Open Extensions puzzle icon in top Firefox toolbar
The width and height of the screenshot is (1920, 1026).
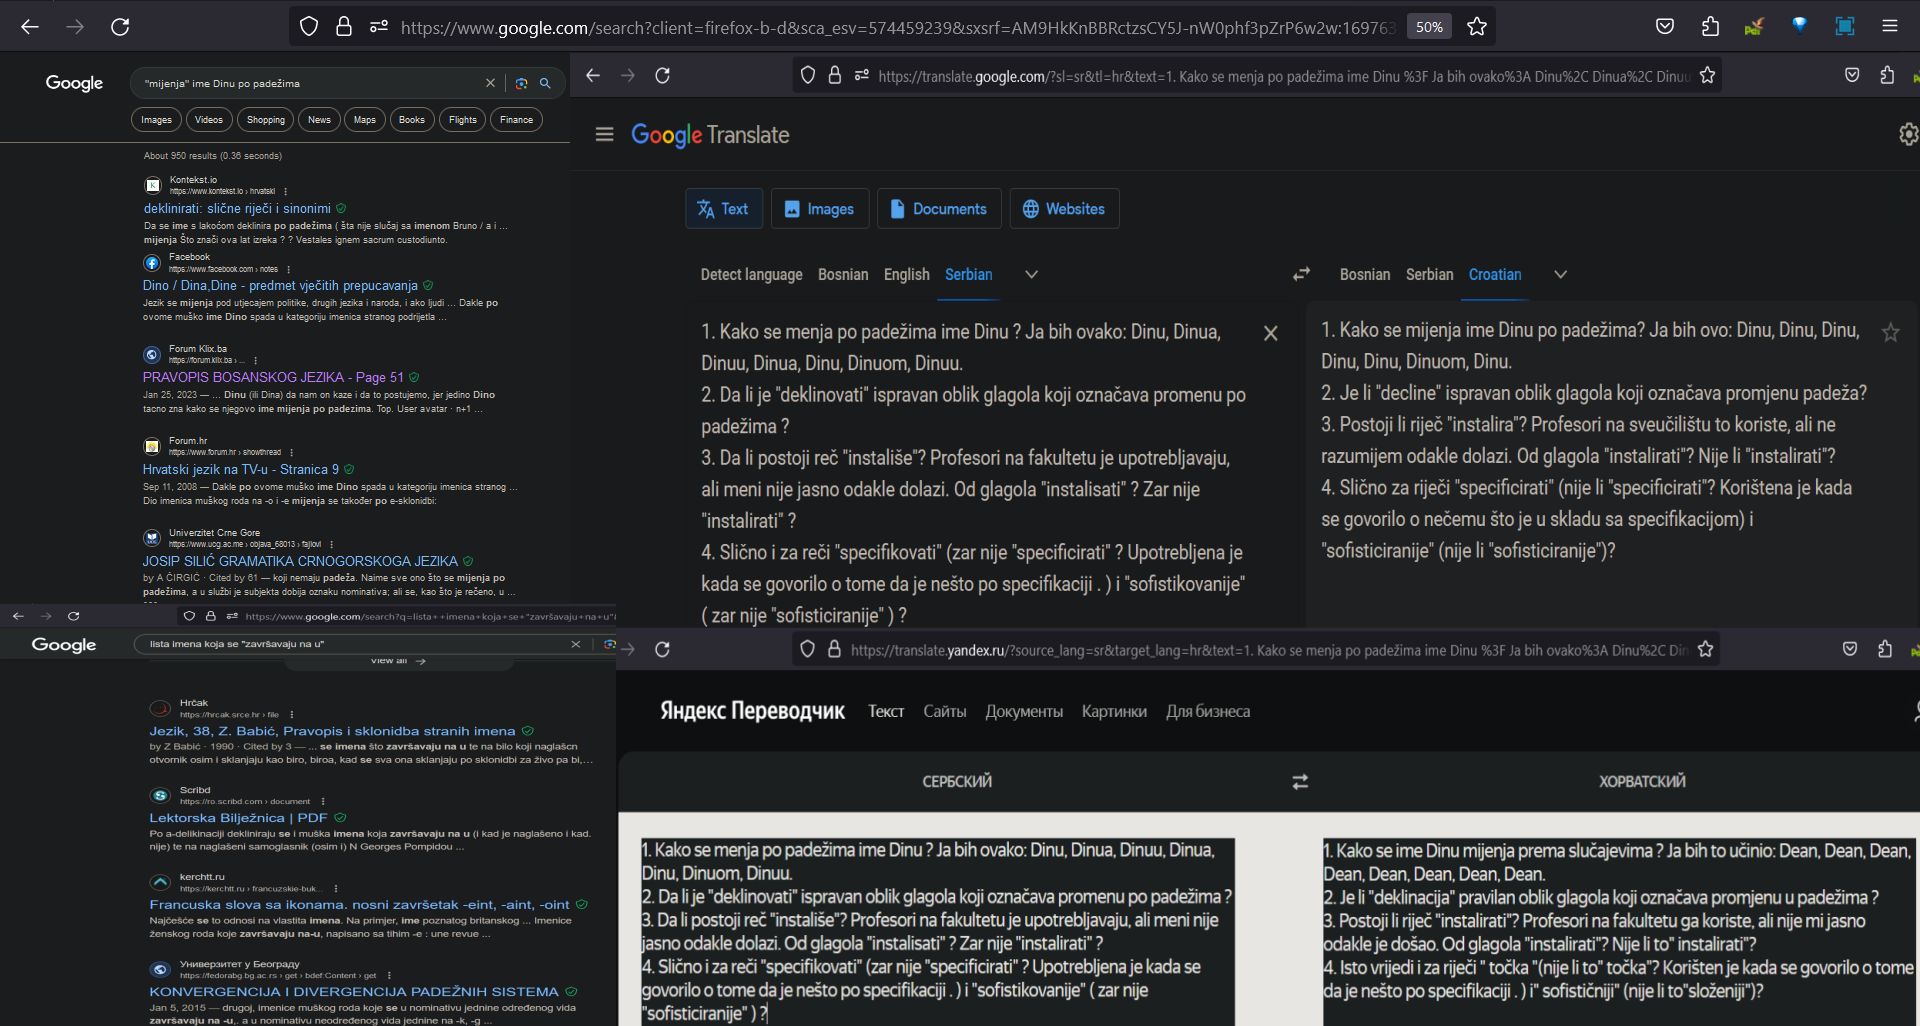pos(1710,27)
